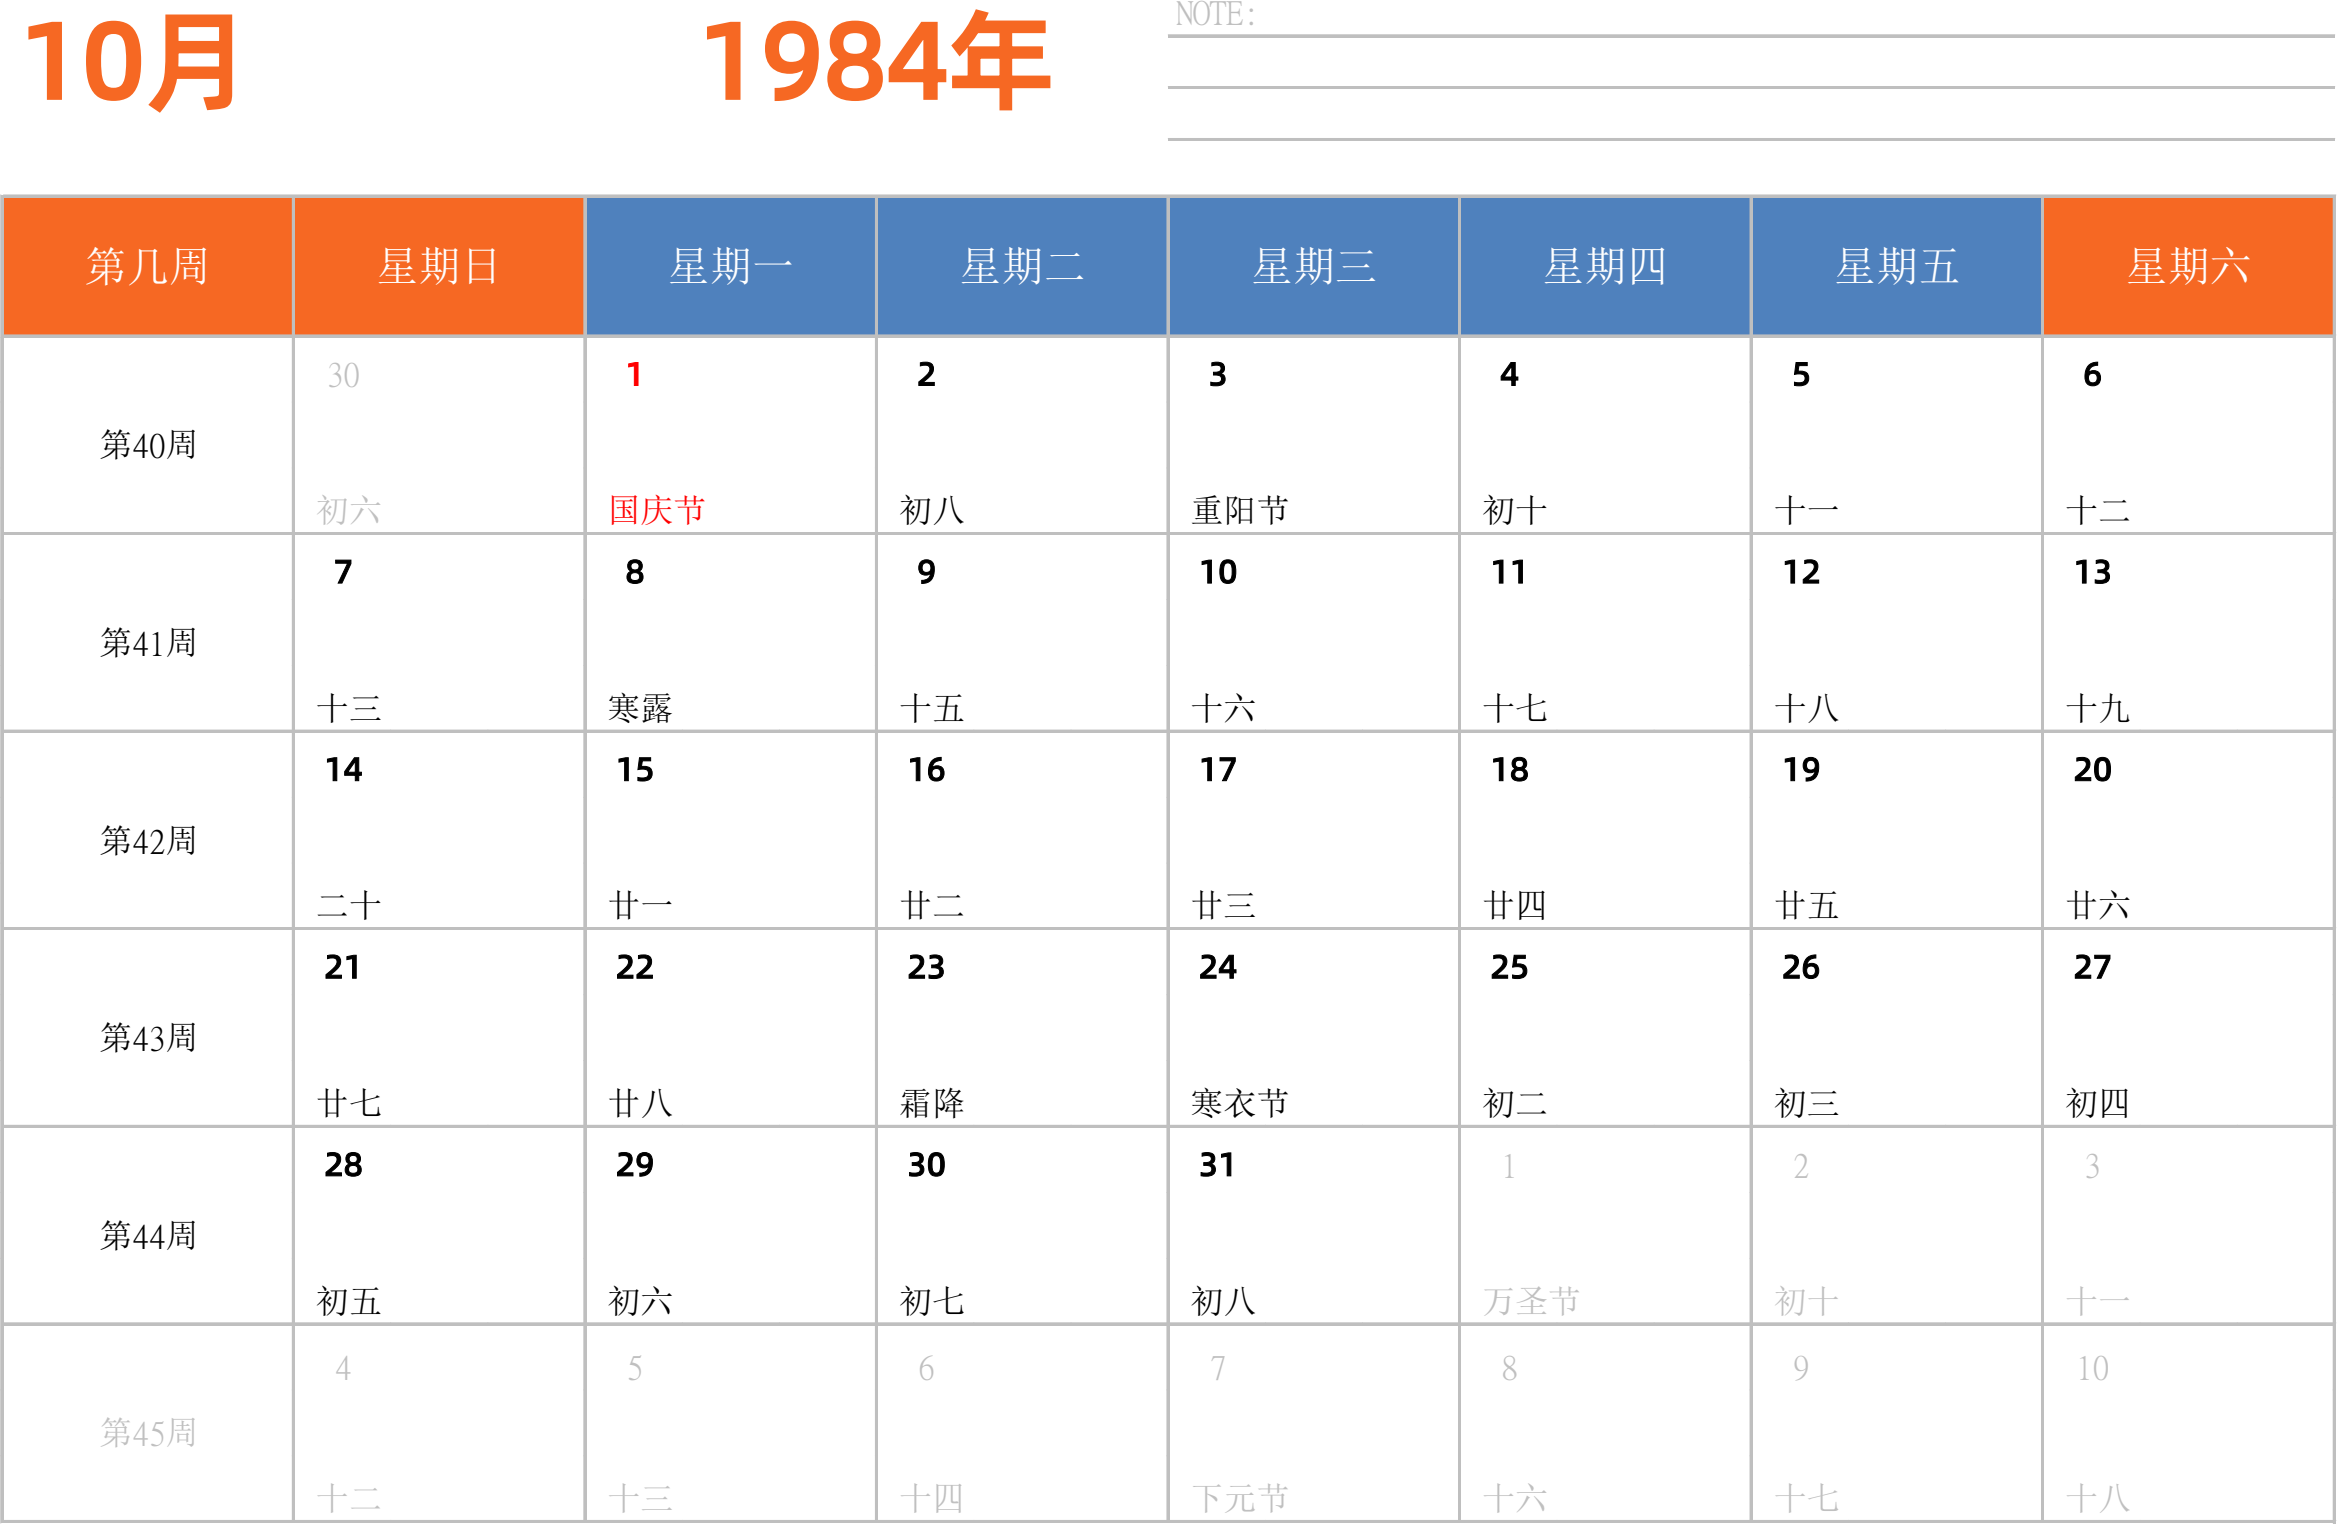This screenshot has width=2337, height=1524.
Task: Click date 23 in 星期二 column
Action: [926, 967]
